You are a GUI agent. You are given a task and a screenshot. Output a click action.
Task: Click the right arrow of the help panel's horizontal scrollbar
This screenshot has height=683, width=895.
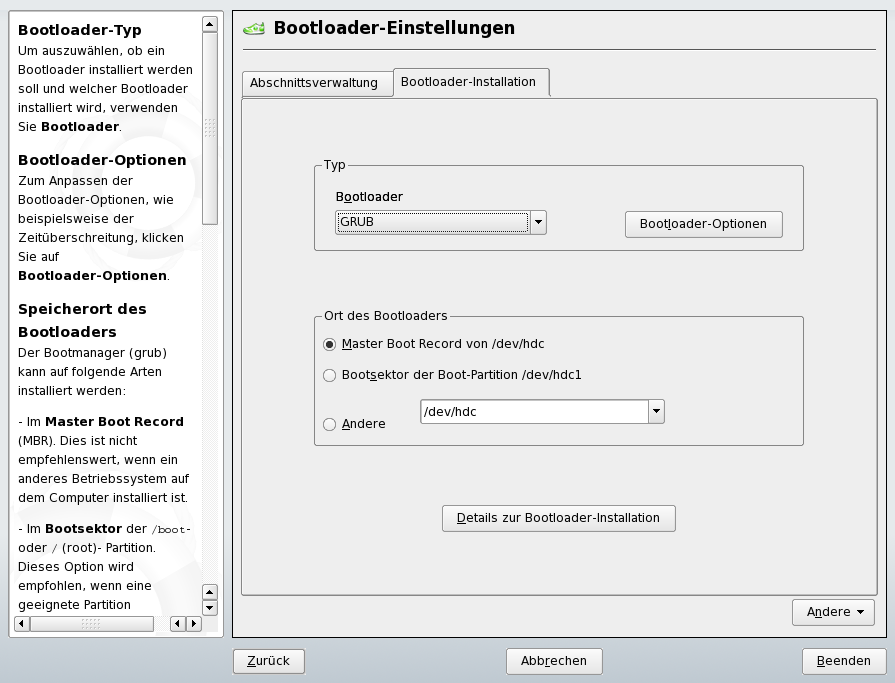(193, 624)
